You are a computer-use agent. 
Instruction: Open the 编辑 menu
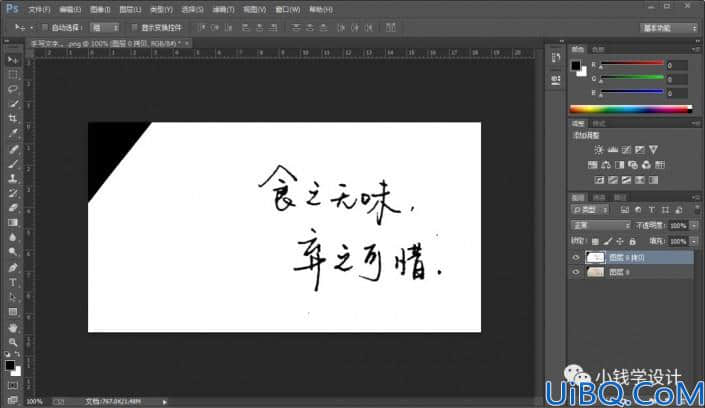[x=70, y=9]
